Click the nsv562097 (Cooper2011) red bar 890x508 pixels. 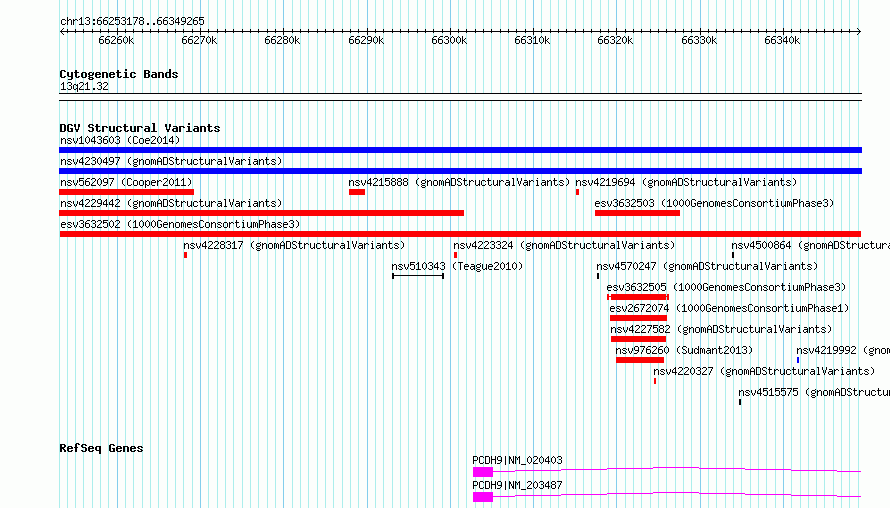127,192
